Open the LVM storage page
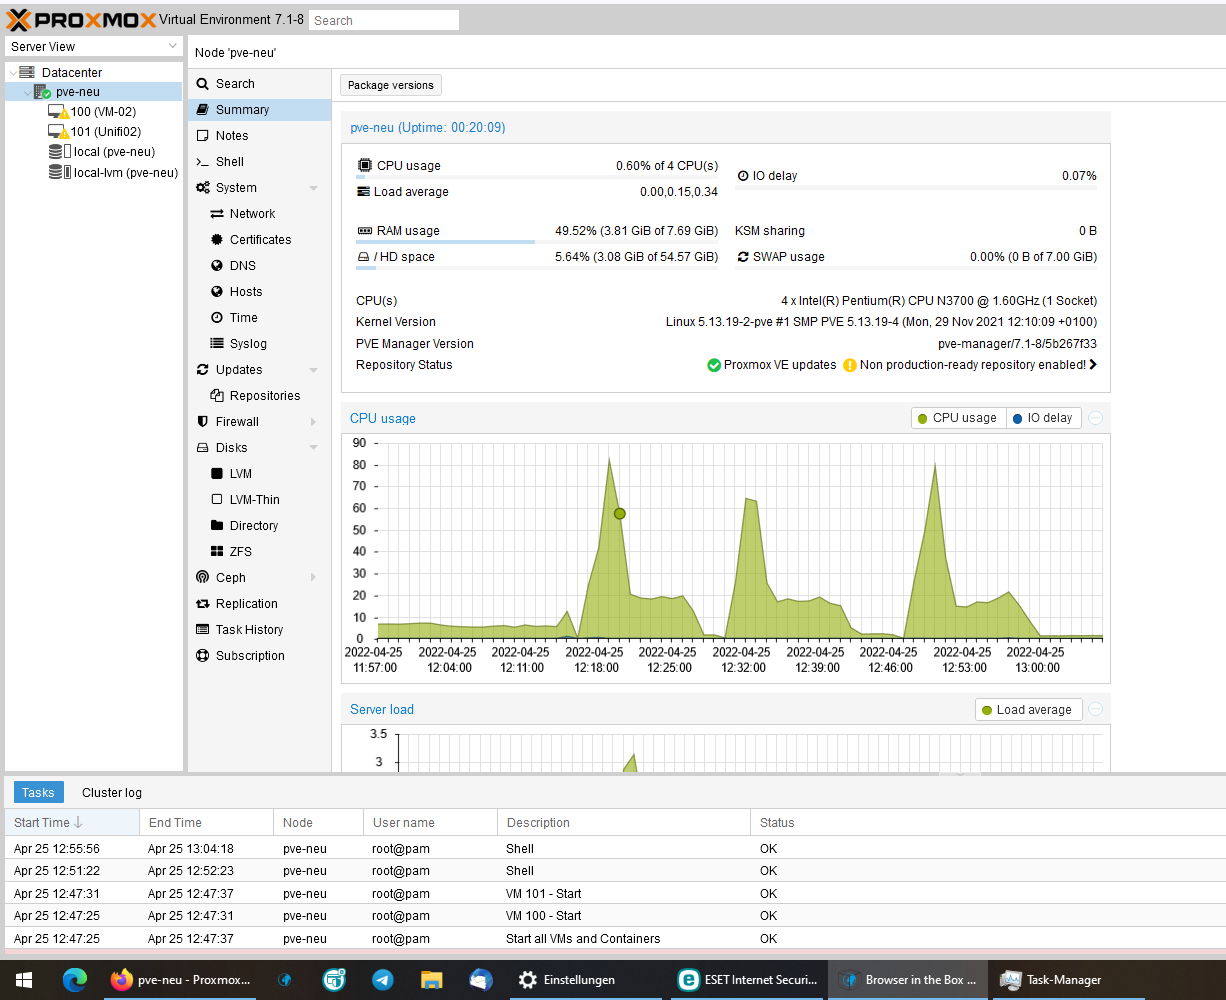Viewport: 1226px width, 1000px height. click(259, 474)
